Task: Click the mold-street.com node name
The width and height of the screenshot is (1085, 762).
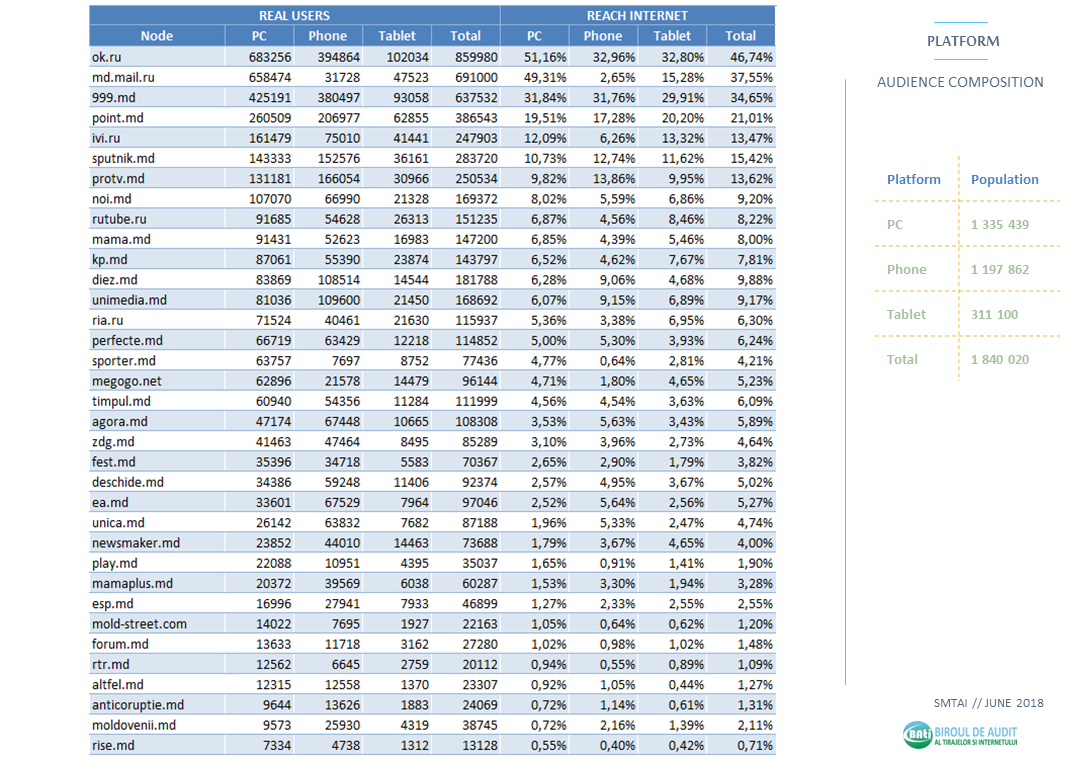Action: coord(139,624)
